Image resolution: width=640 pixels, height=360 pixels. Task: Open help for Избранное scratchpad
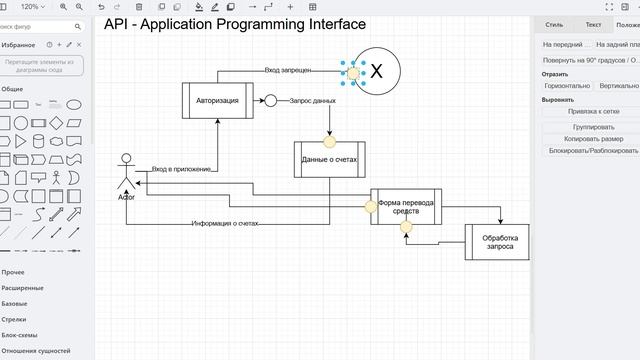(49, 44)
